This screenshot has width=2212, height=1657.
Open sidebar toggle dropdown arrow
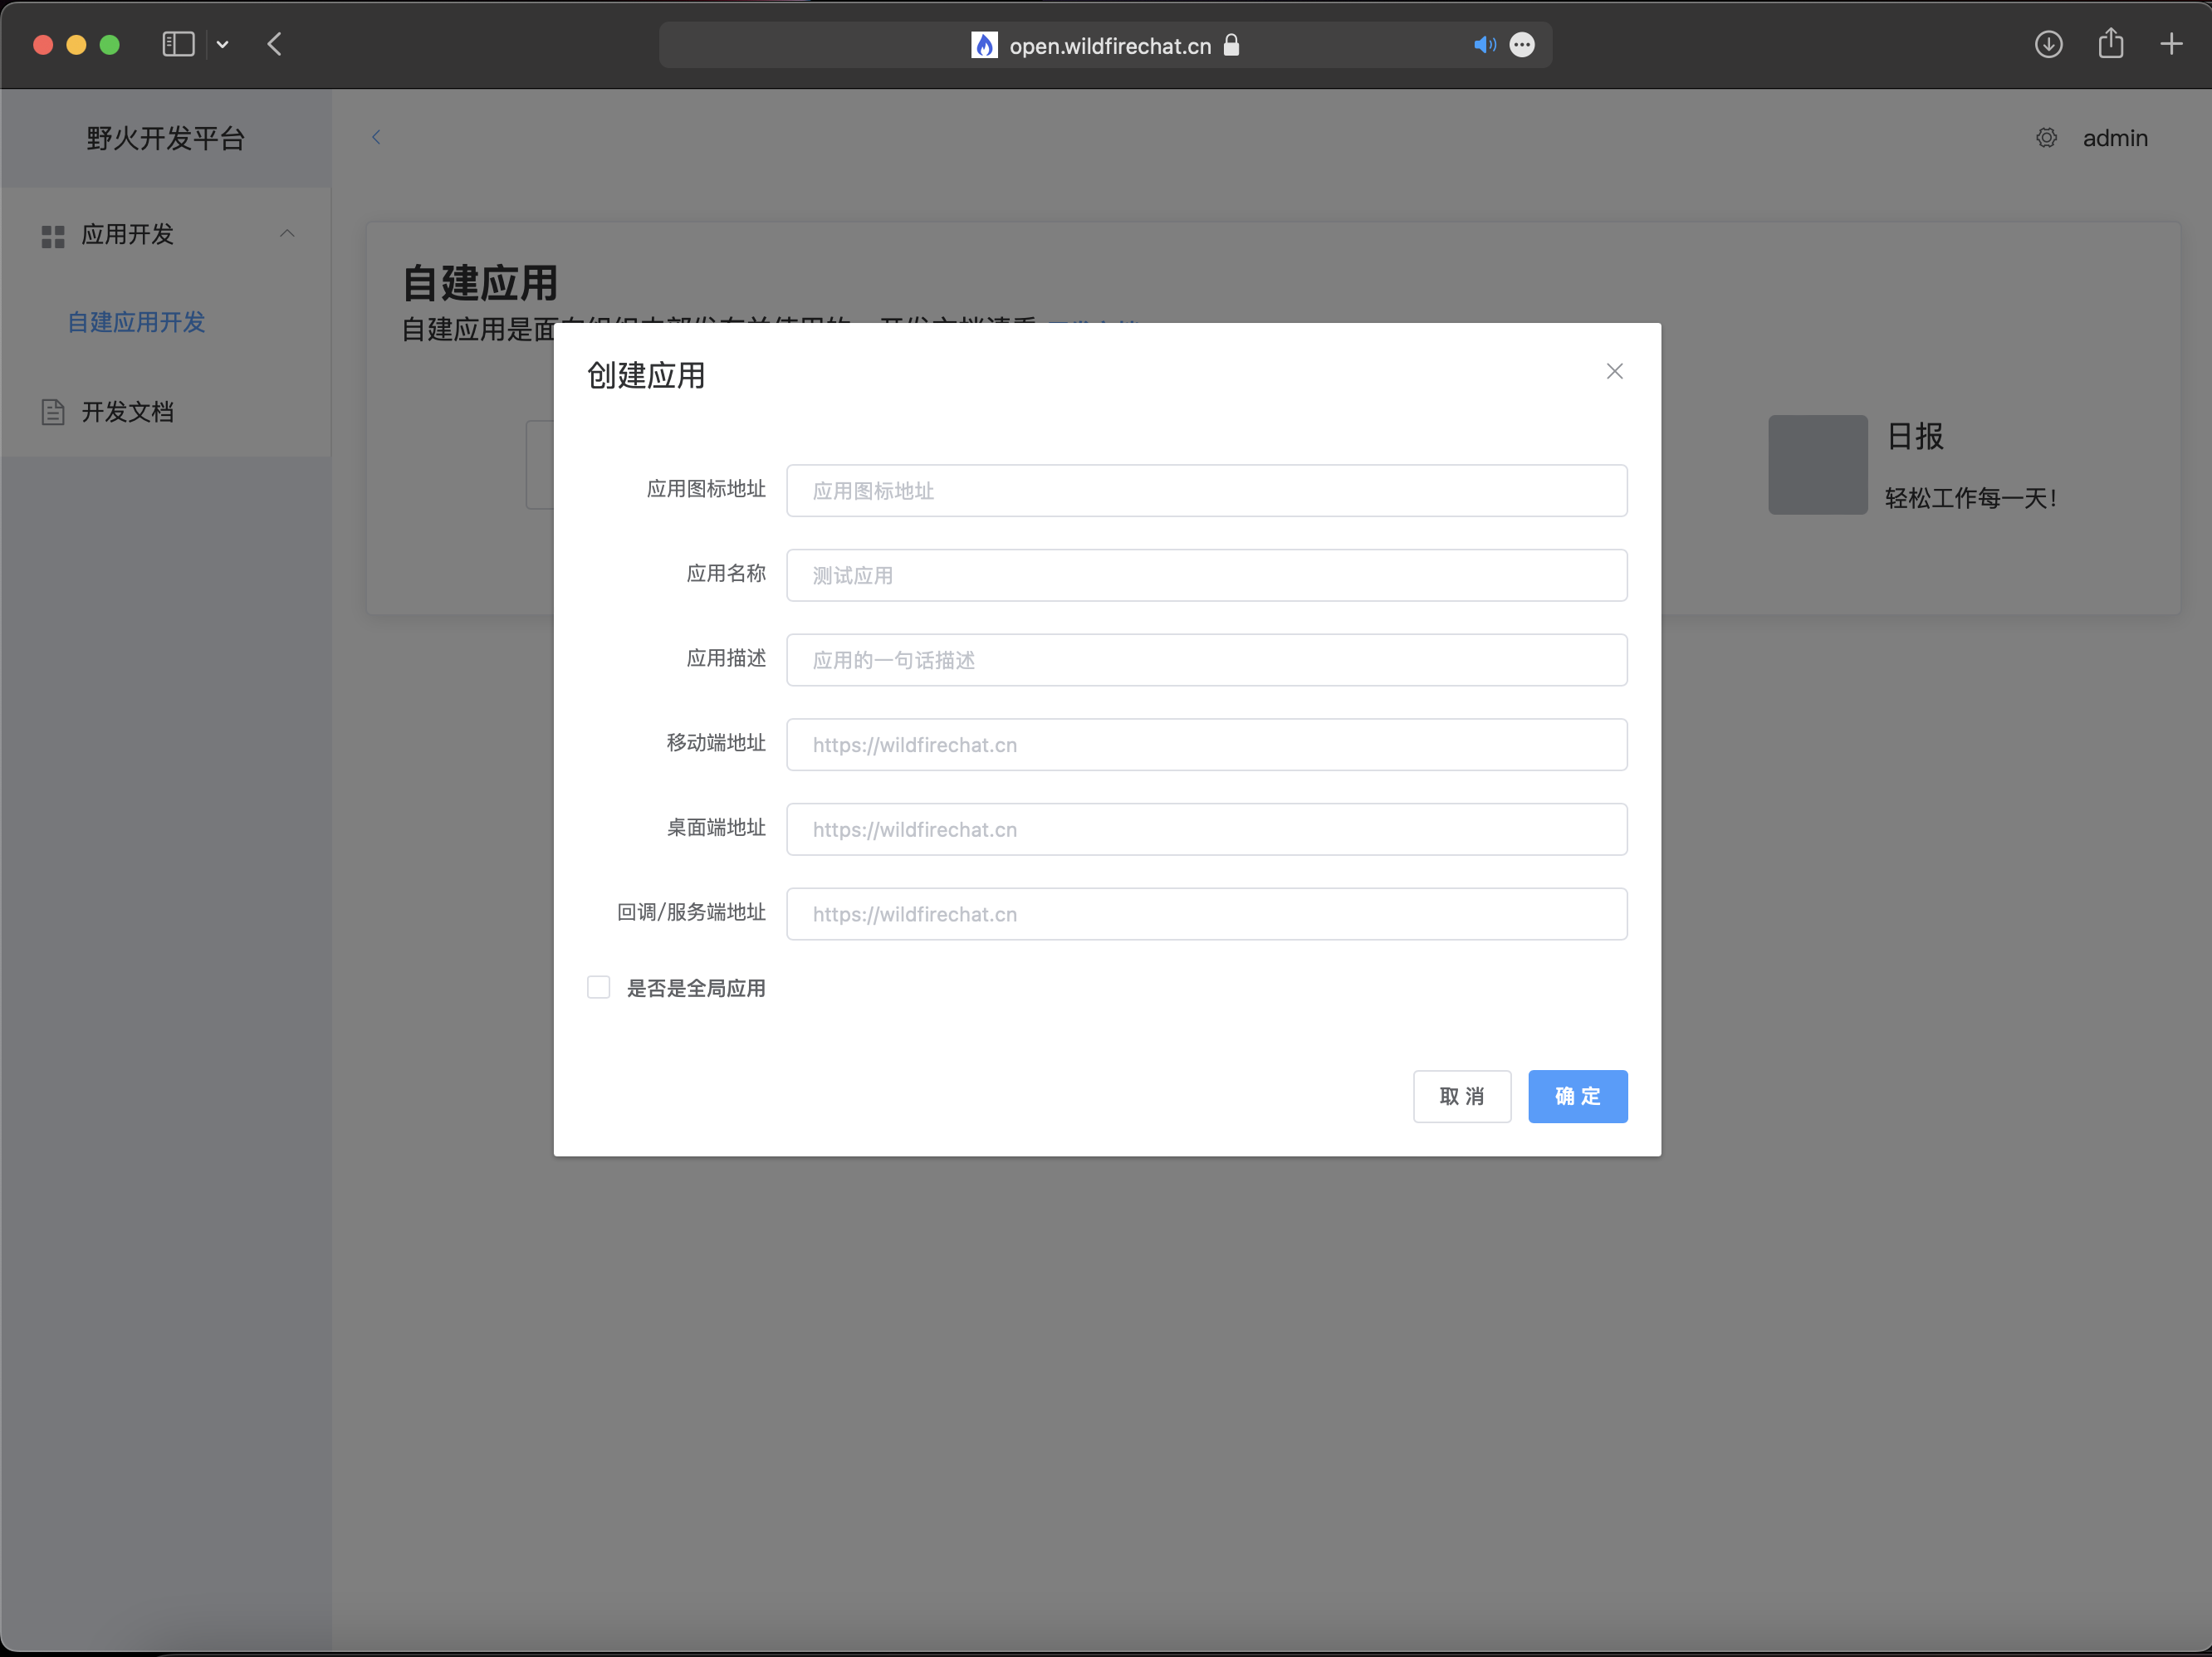[223, 45]
